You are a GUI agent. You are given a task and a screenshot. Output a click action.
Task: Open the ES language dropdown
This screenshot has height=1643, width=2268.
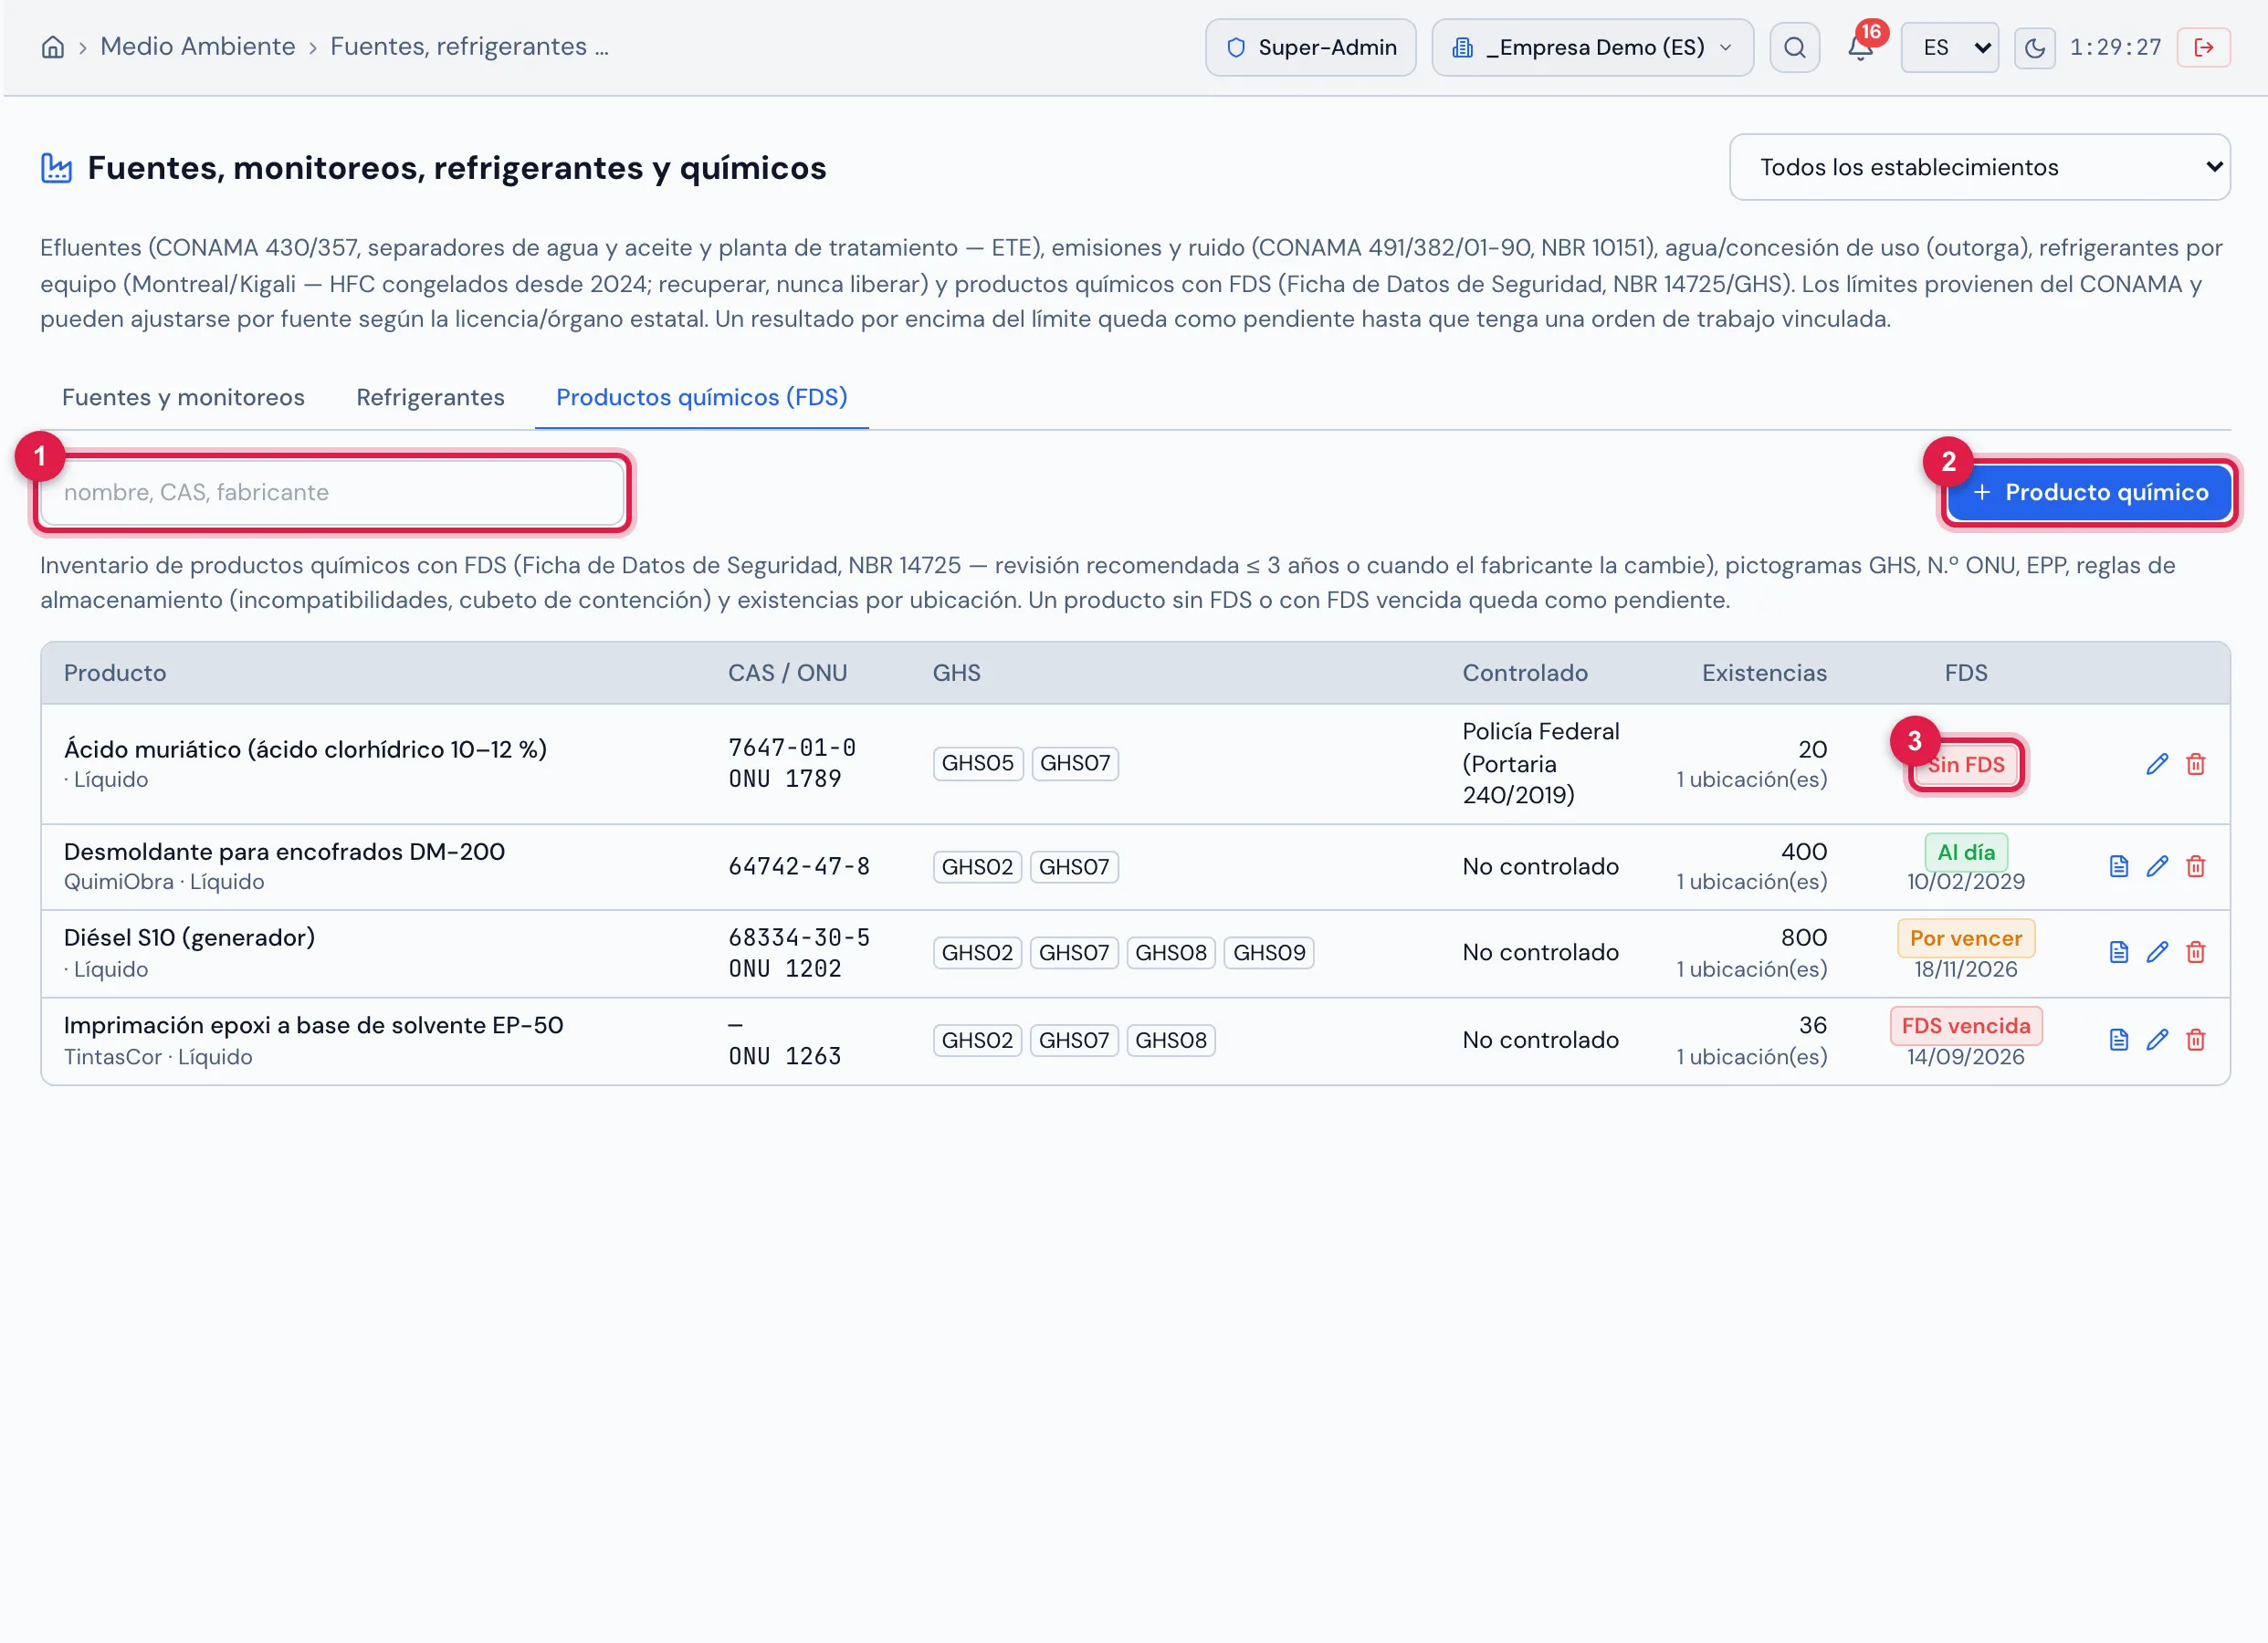click(x=1949, y=47)
